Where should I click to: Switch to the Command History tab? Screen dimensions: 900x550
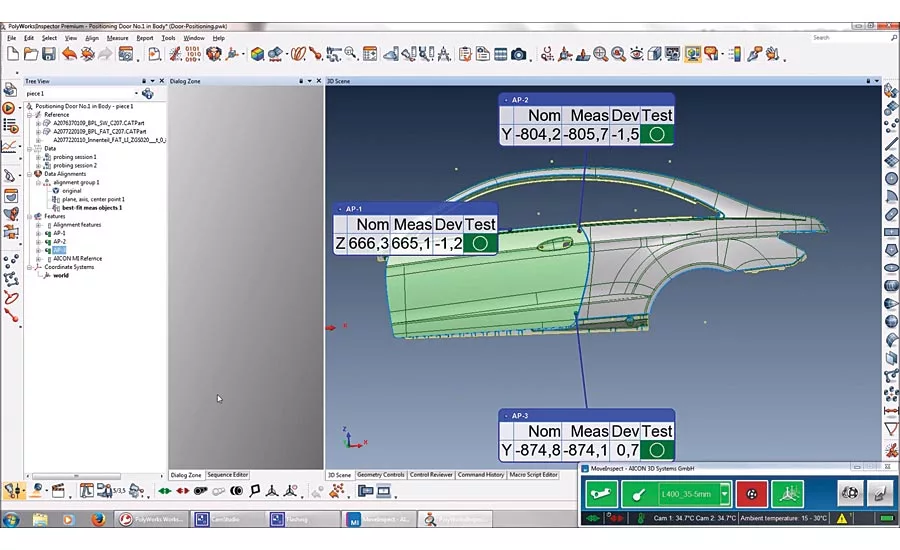tap(481, 475)
